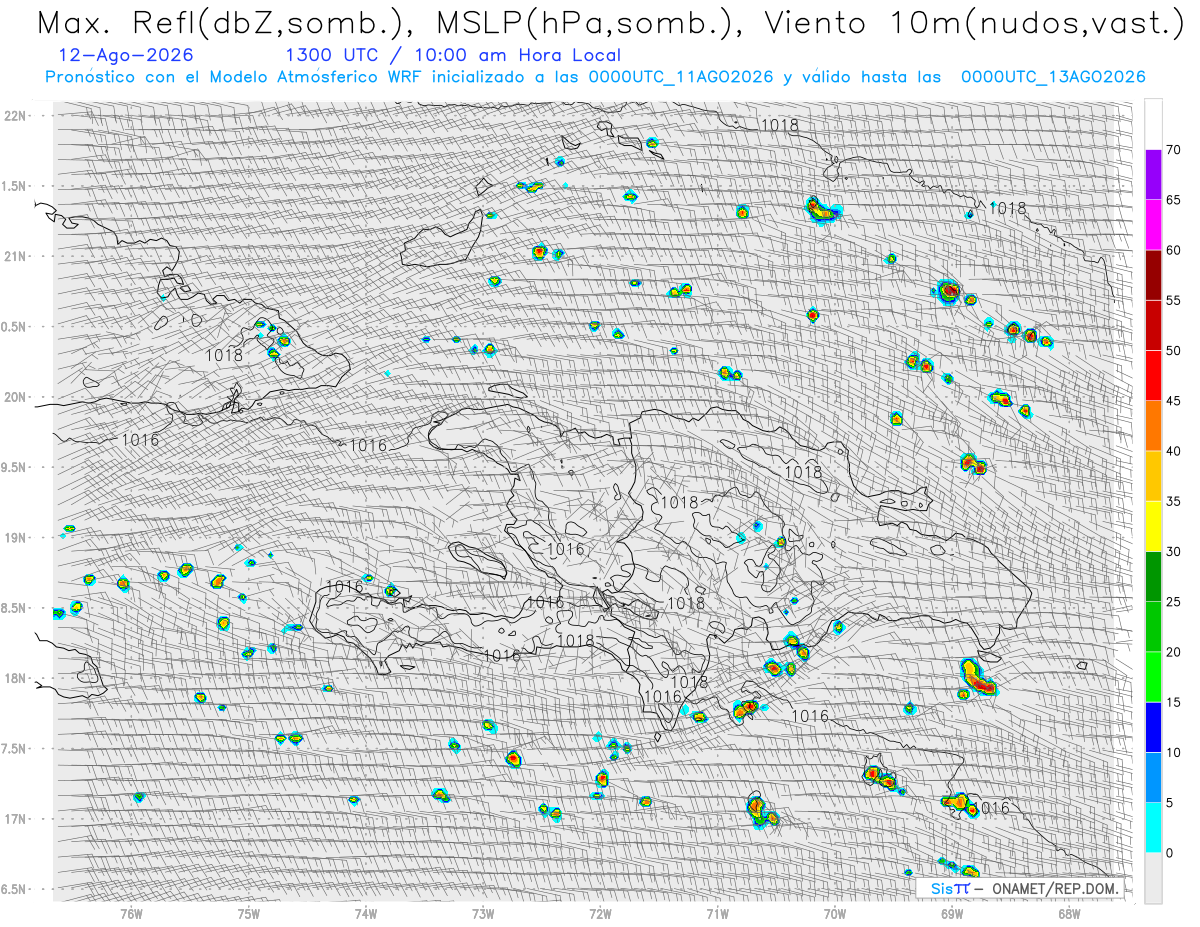Pick the dark green 25–30 dBZ colorbar segment
The height and width of the screenshot is (927, 1200).
(1153, 576)
